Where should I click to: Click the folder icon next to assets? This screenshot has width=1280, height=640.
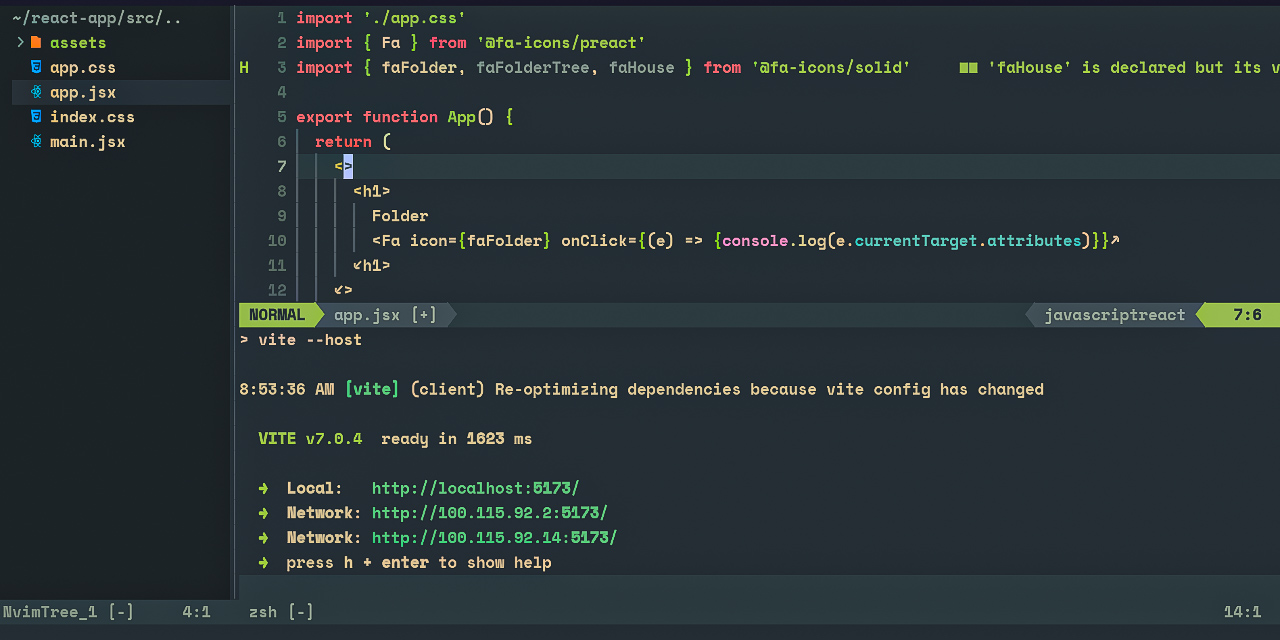36,42
